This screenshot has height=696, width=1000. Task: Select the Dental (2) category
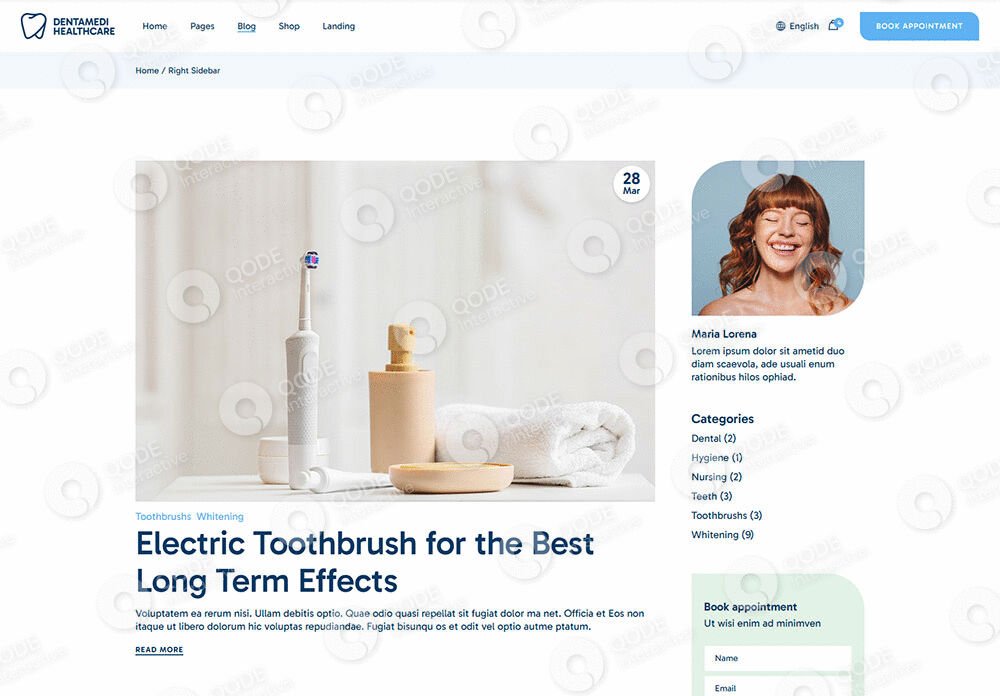coord(714,438)
